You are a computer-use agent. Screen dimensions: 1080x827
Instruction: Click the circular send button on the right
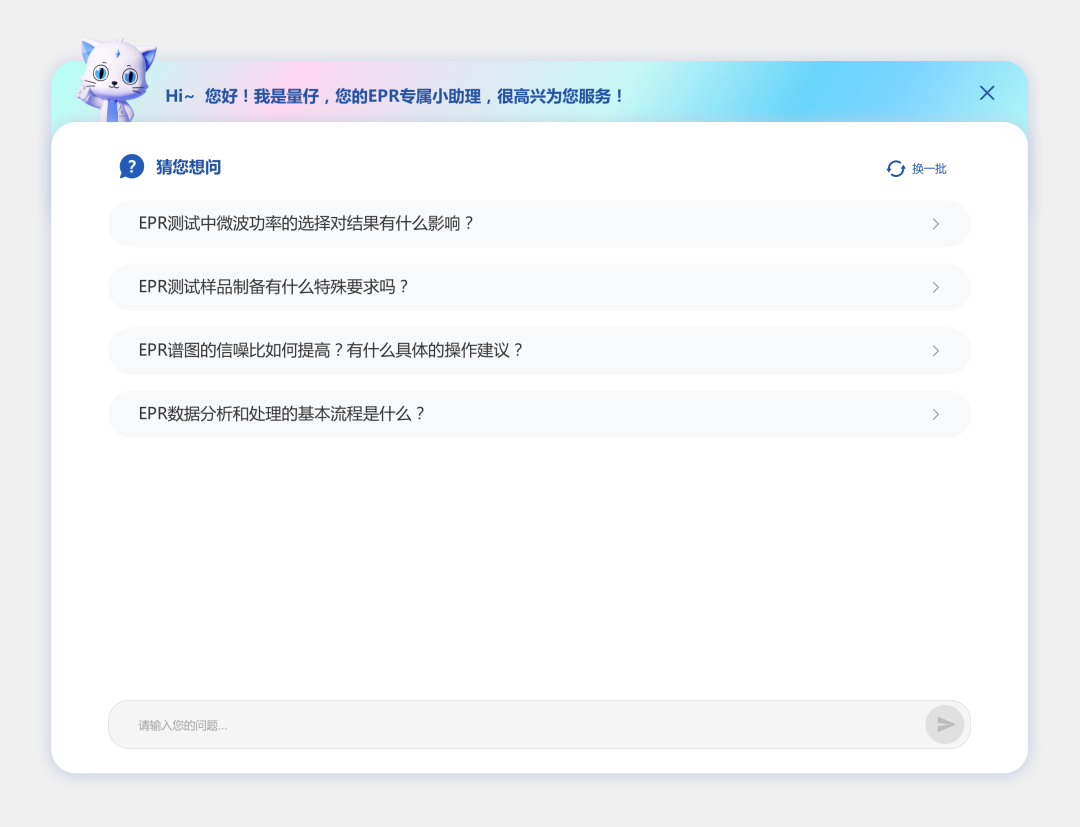click(x=945, y=724)
